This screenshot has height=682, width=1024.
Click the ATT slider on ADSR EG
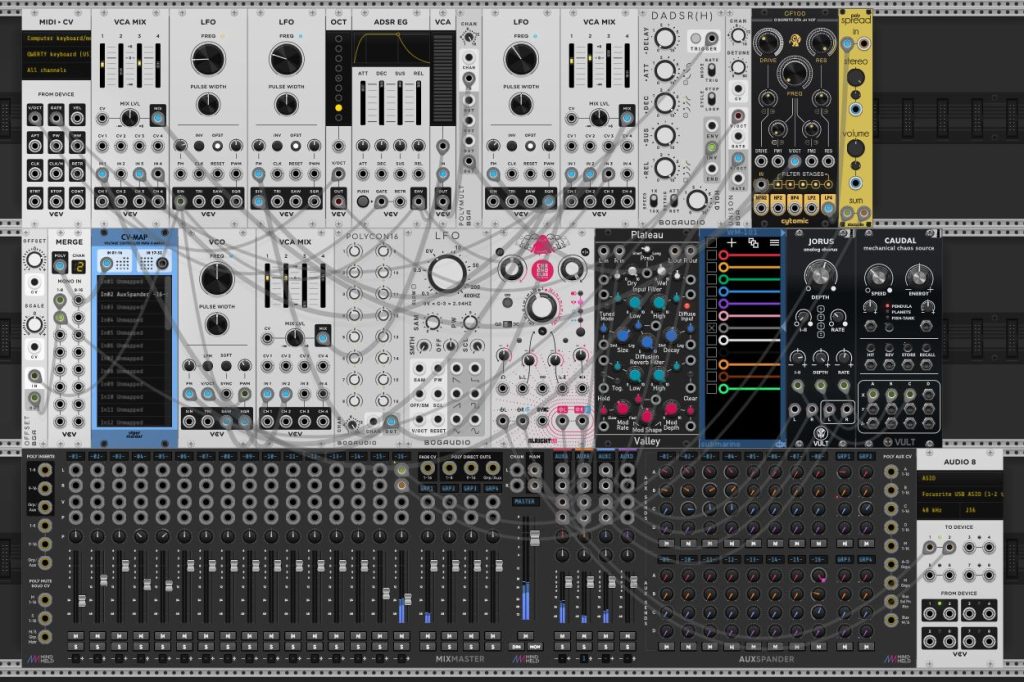[362, 101]
